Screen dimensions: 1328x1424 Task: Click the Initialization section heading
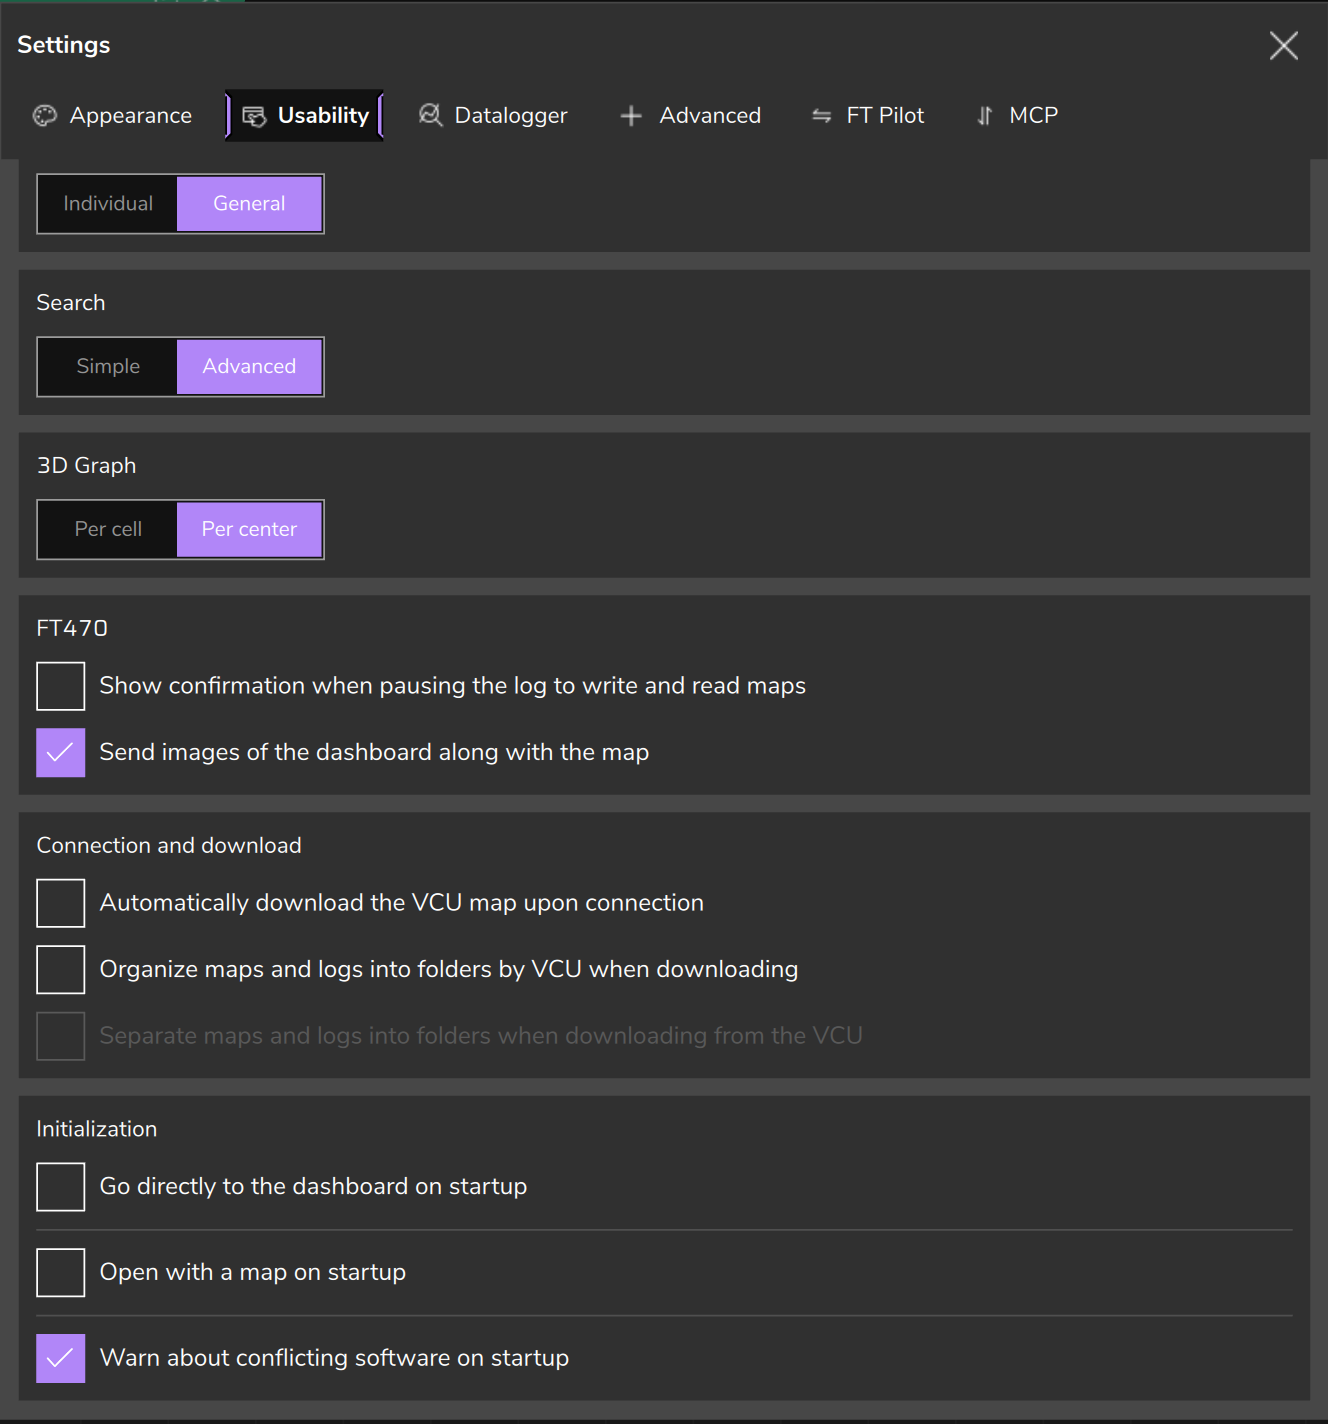click(97, 1129)
